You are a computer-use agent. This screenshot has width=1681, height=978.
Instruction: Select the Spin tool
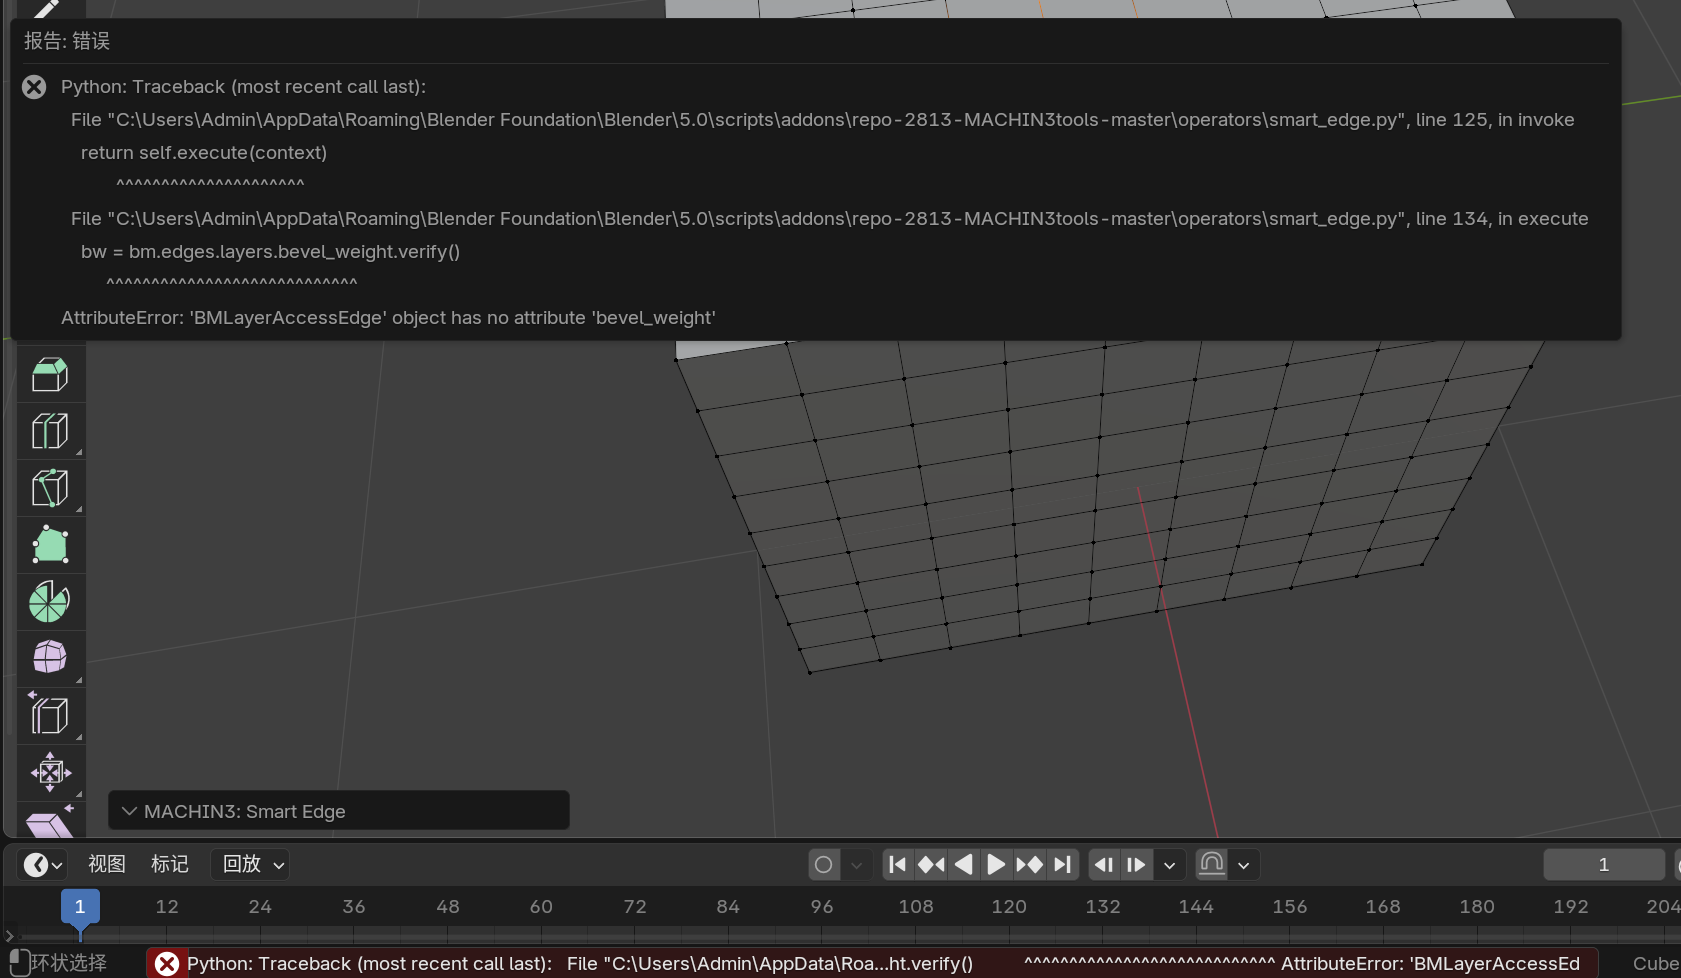click(49, 602)
